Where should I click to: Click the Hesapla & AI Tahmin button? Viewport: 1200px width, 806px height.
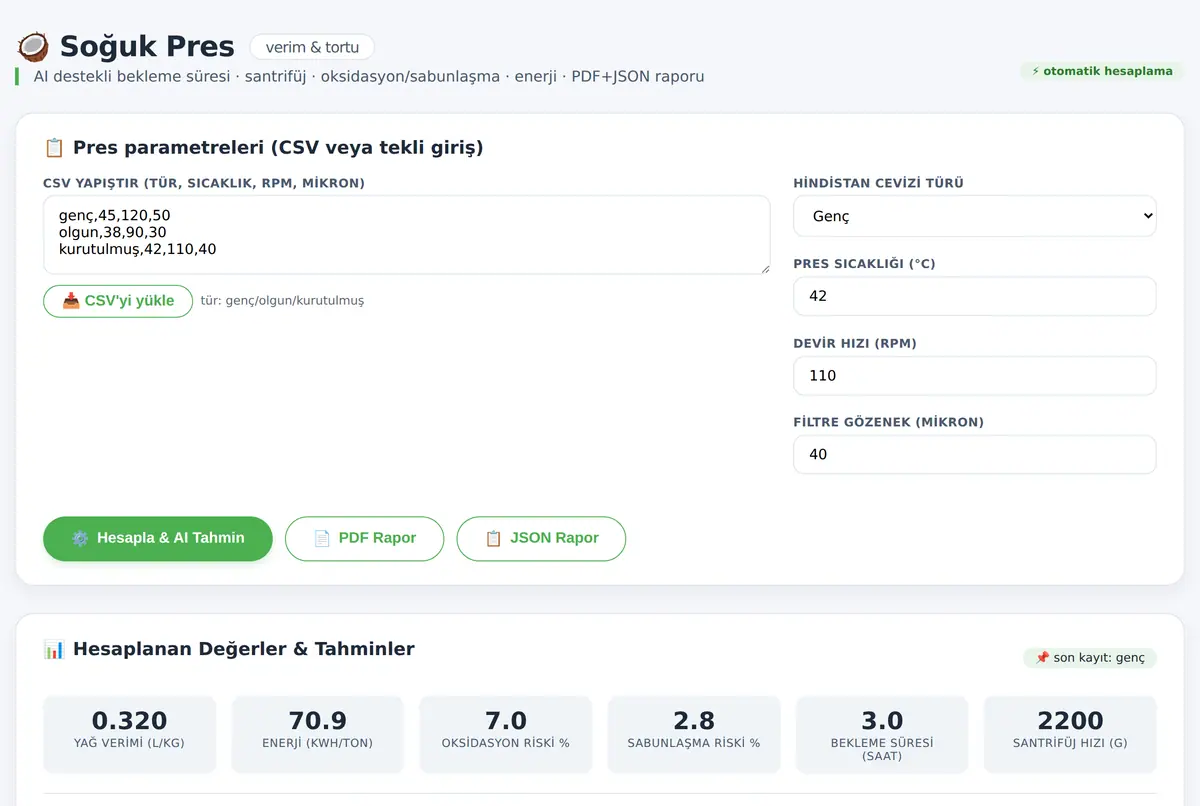tap(158, 539)
